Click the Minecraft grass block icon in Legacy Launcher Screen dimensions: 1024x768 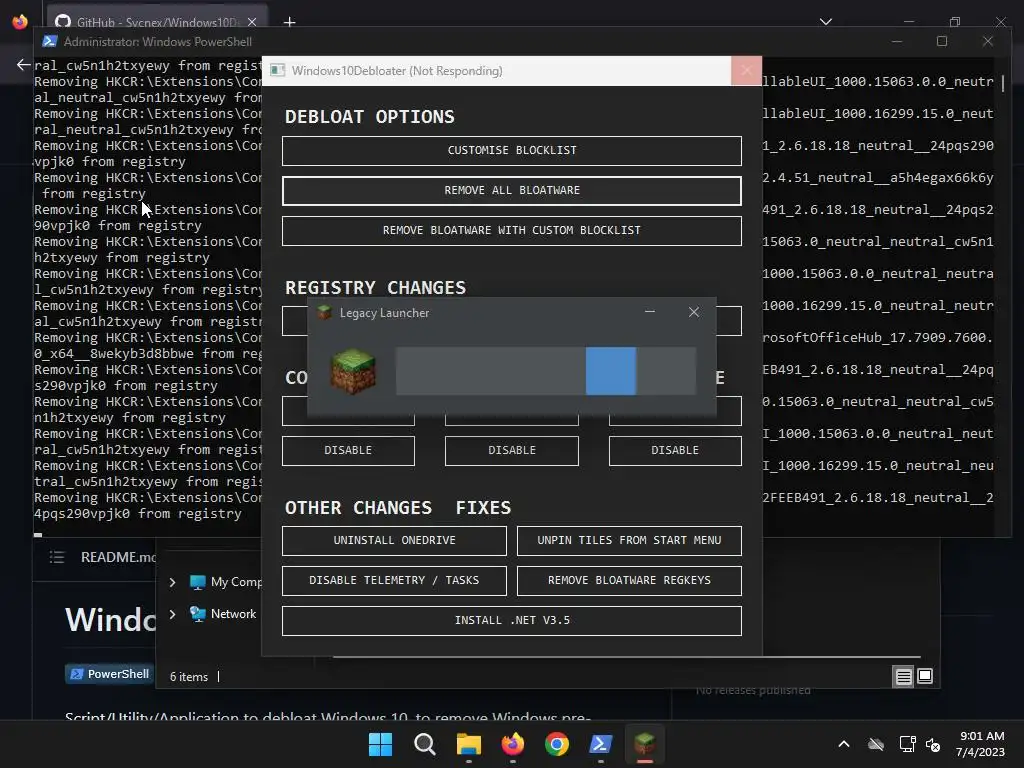pyautogui.click(x=353, y=371)
